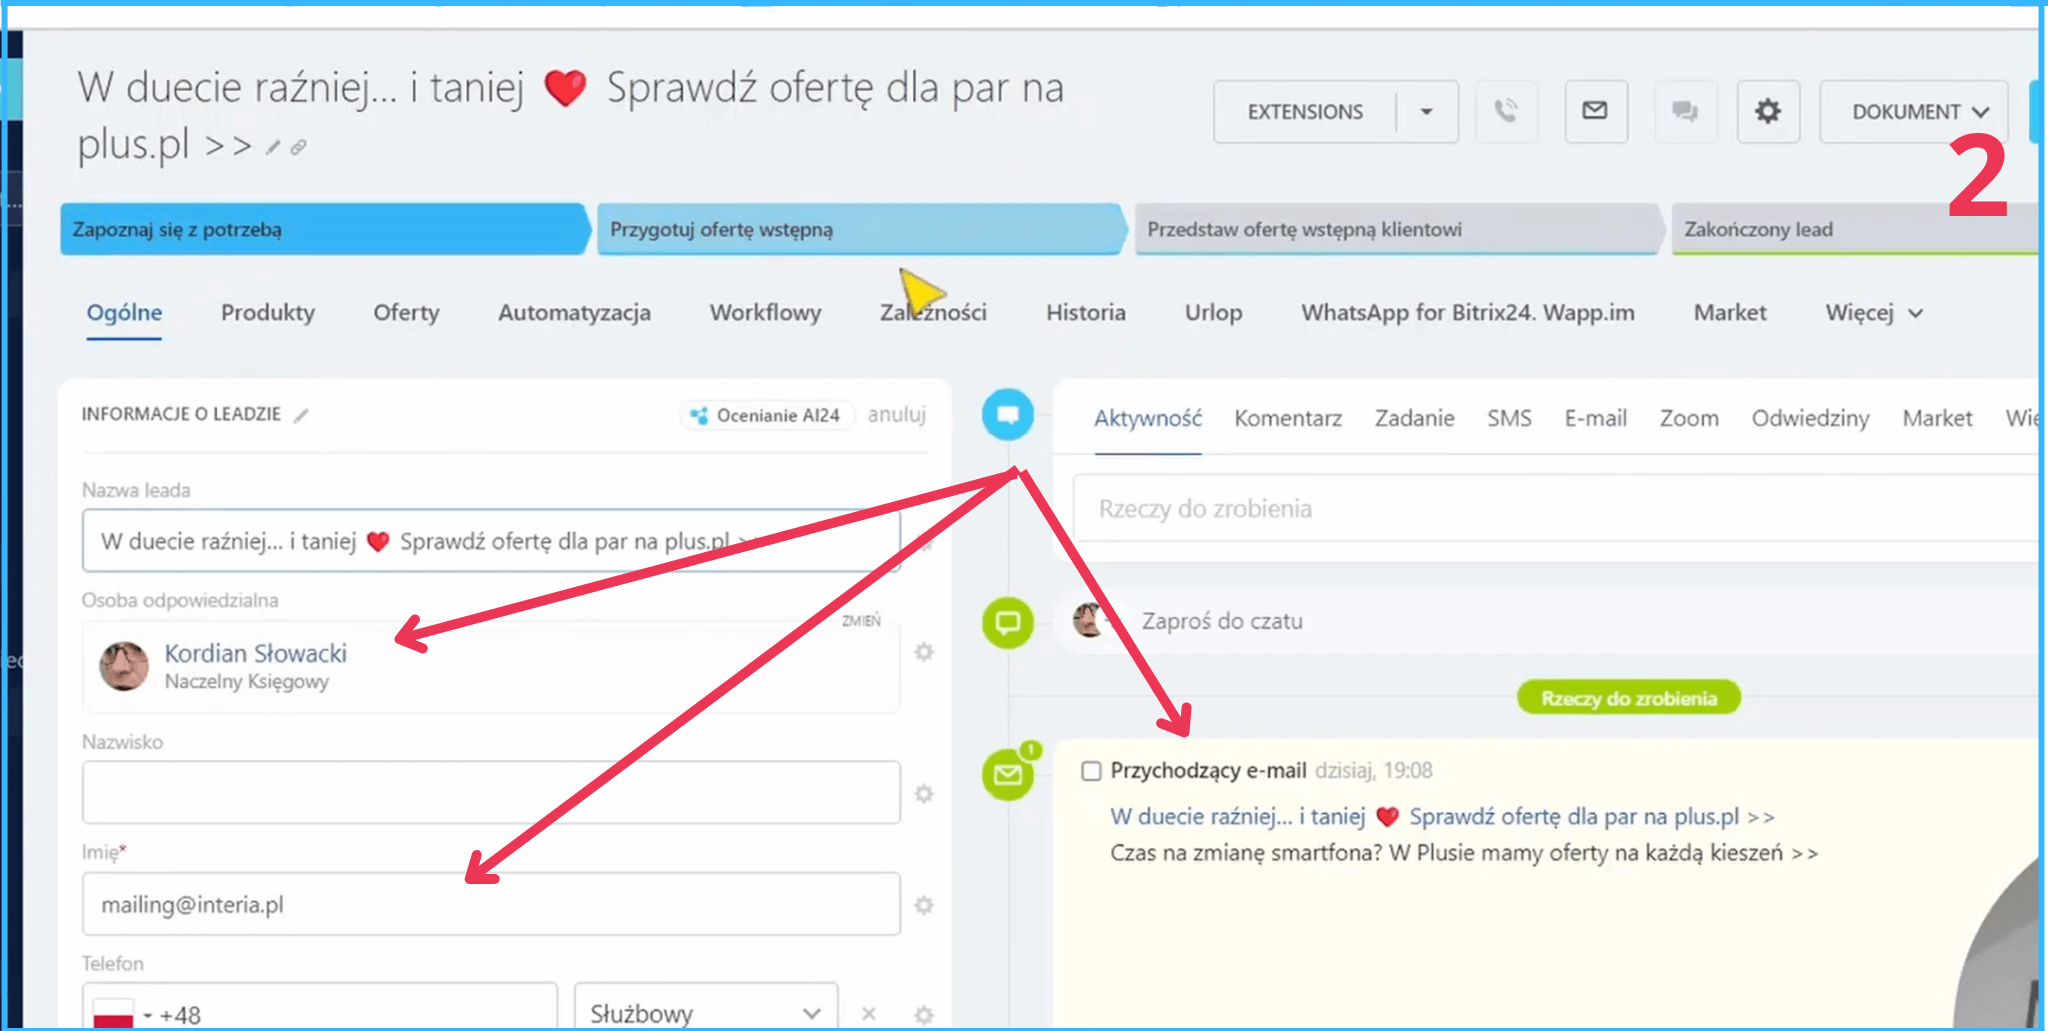Click the green incoming email timeline icon
2048x1031 pixels.
click(1008, 774)
